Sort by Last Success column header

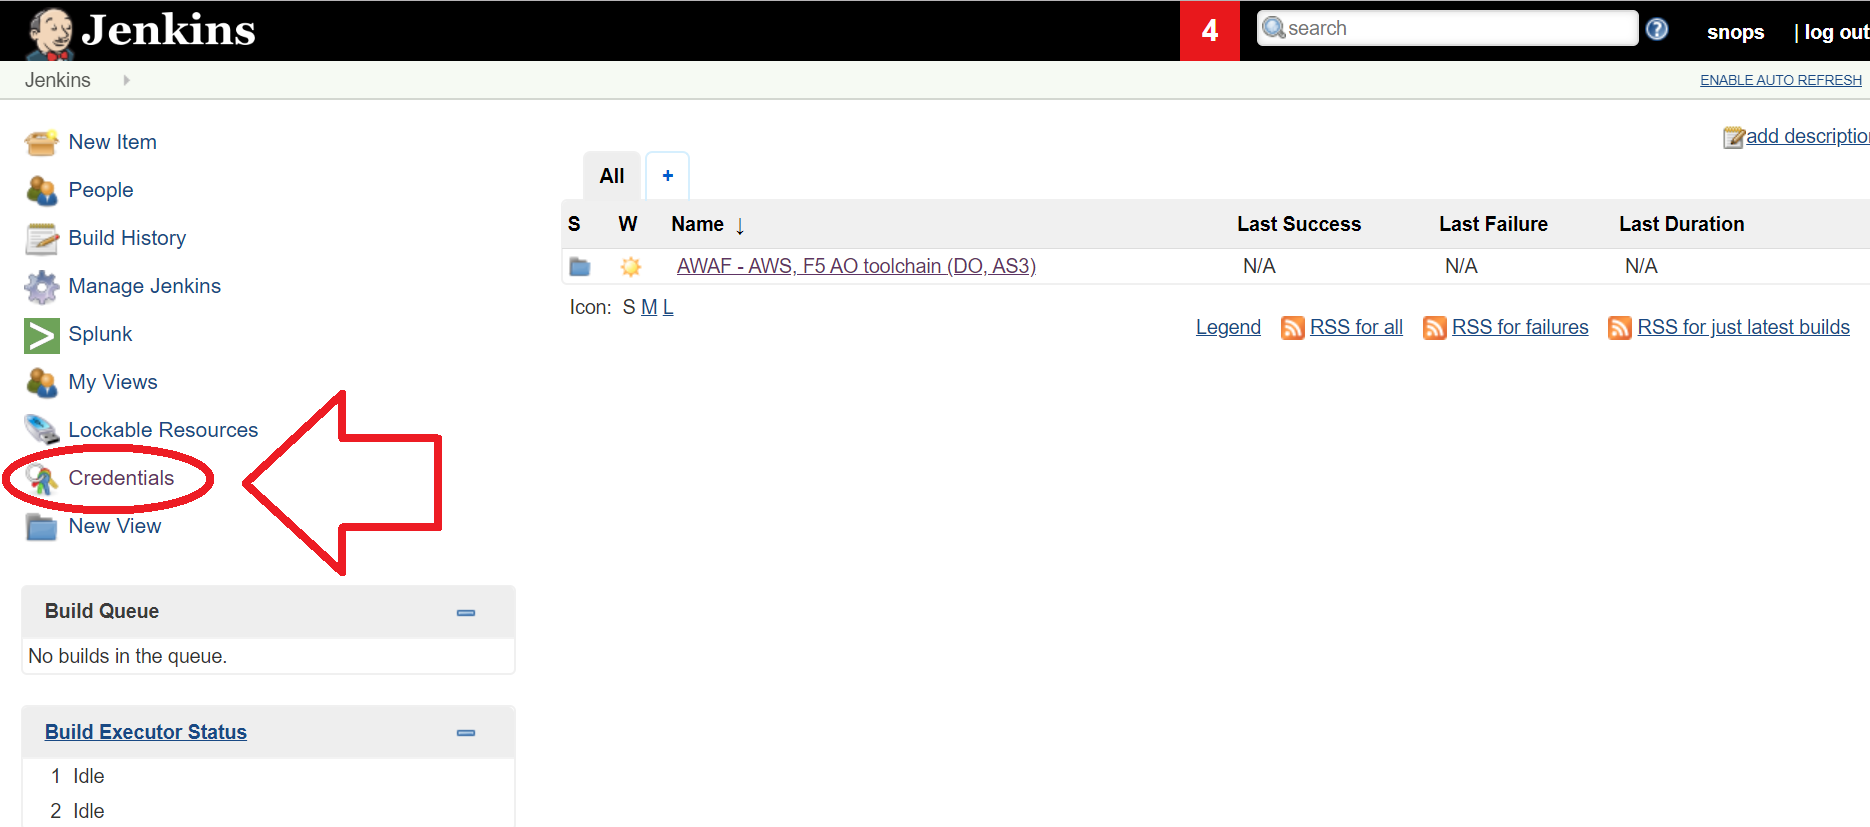(1299, 224)
